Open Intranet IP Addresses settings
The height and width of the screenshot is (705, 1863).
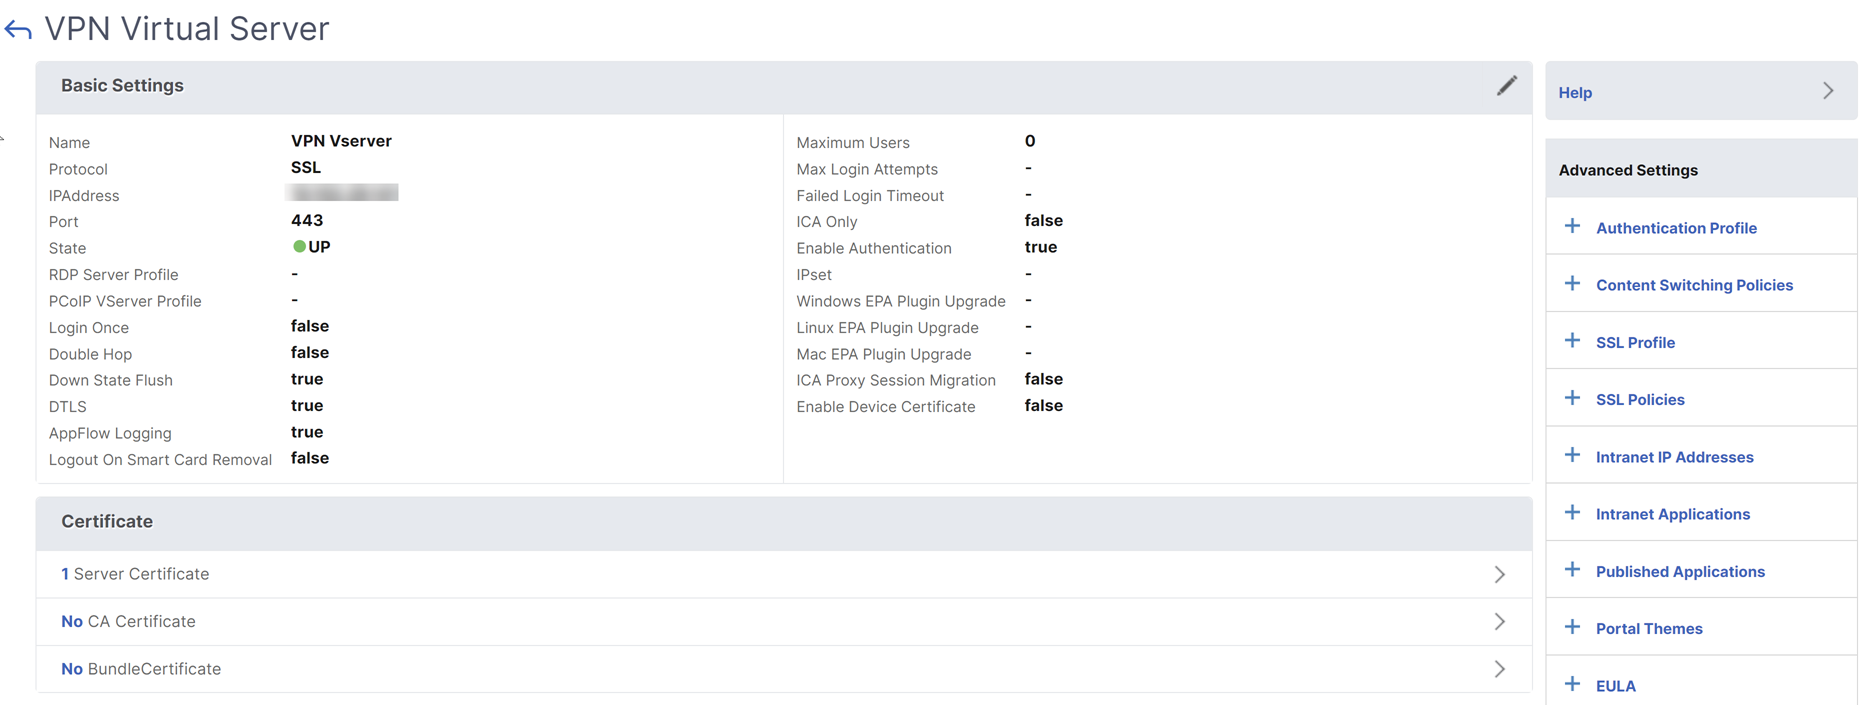tap(1674, 457)
